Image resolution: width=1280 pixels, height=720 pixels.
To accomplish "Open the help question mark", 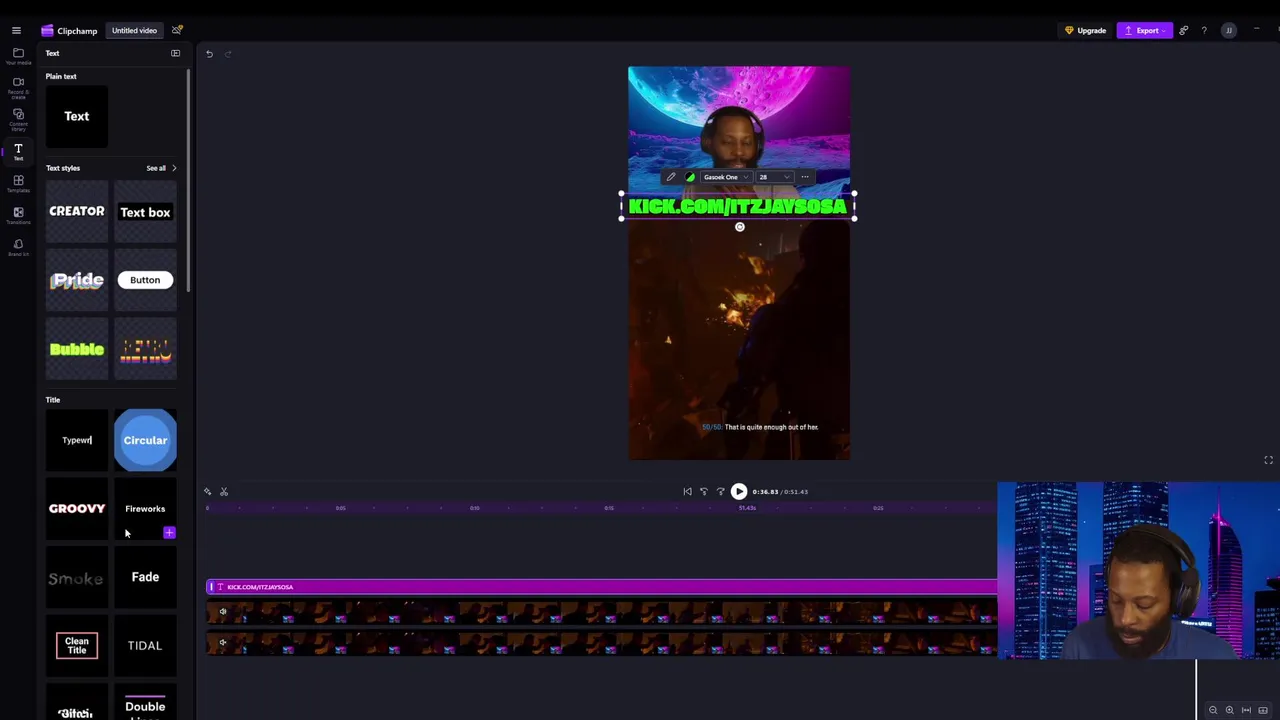I will 1204,31.
